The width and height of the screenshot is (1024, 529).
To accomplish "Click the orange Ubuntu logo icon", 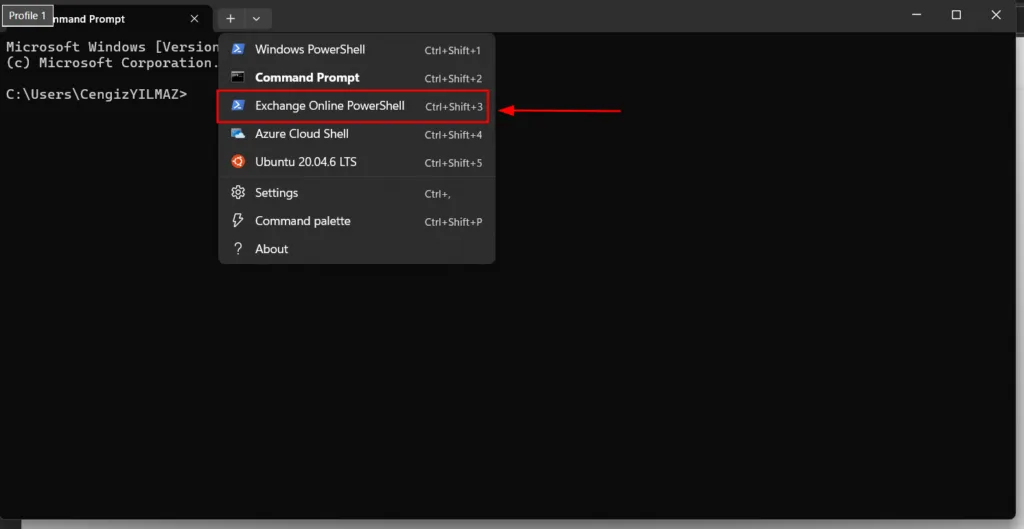I will click(238, 162).
